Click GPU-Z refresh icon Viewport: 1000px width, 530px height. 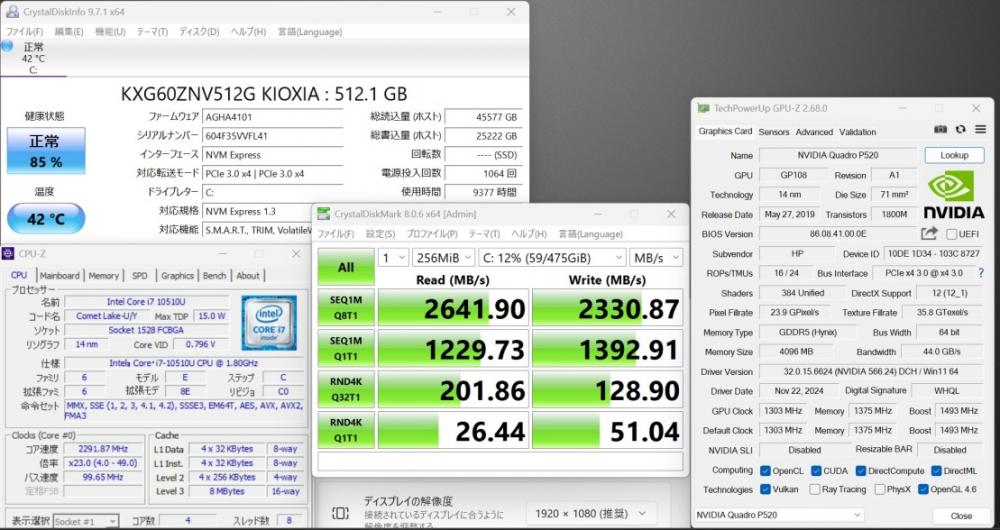point(960,129)
